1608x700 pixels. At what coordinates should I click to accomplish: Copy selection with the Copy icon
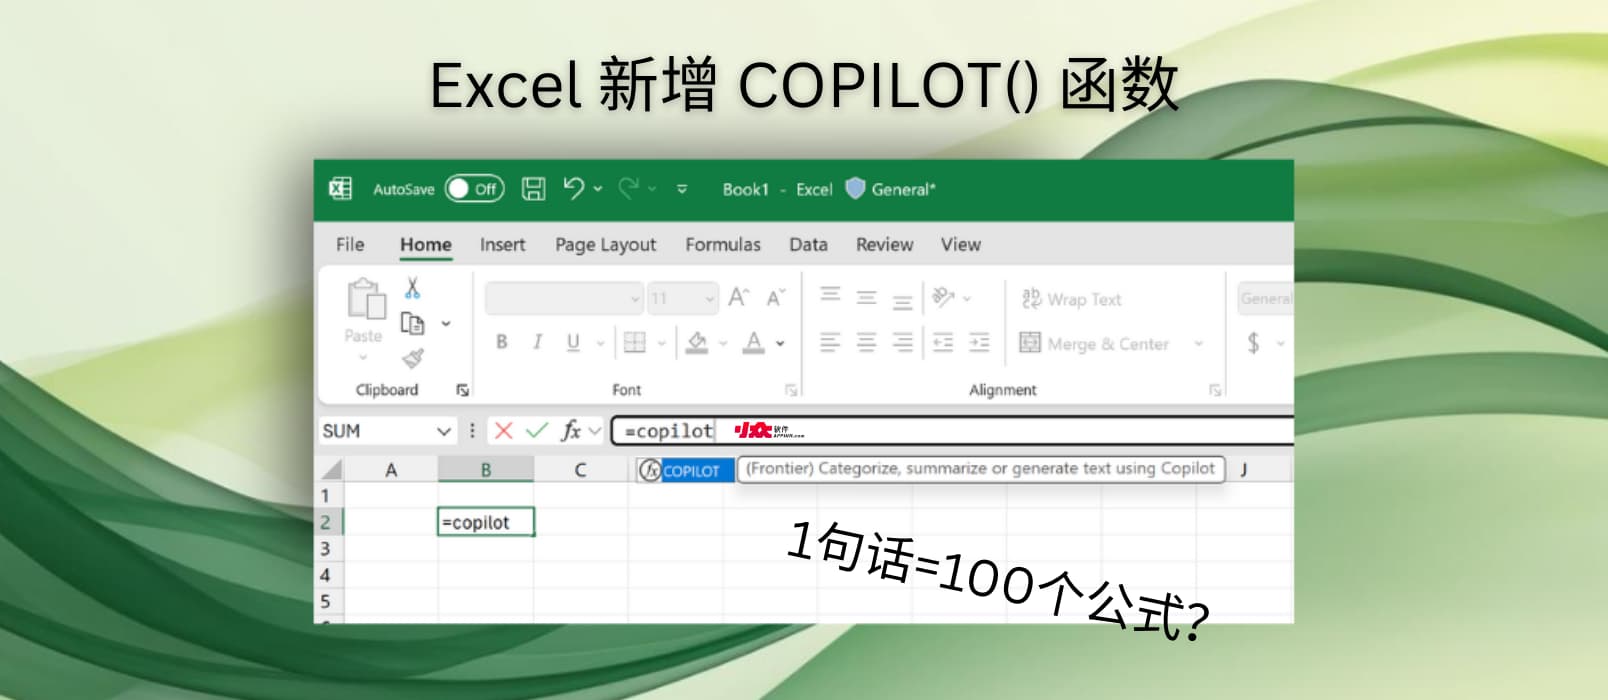tap(412, 323)
